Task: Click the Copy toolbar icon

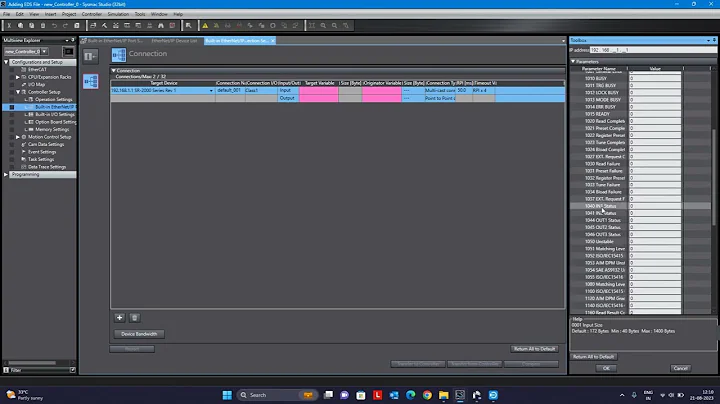Action: [x=21, y=26]
